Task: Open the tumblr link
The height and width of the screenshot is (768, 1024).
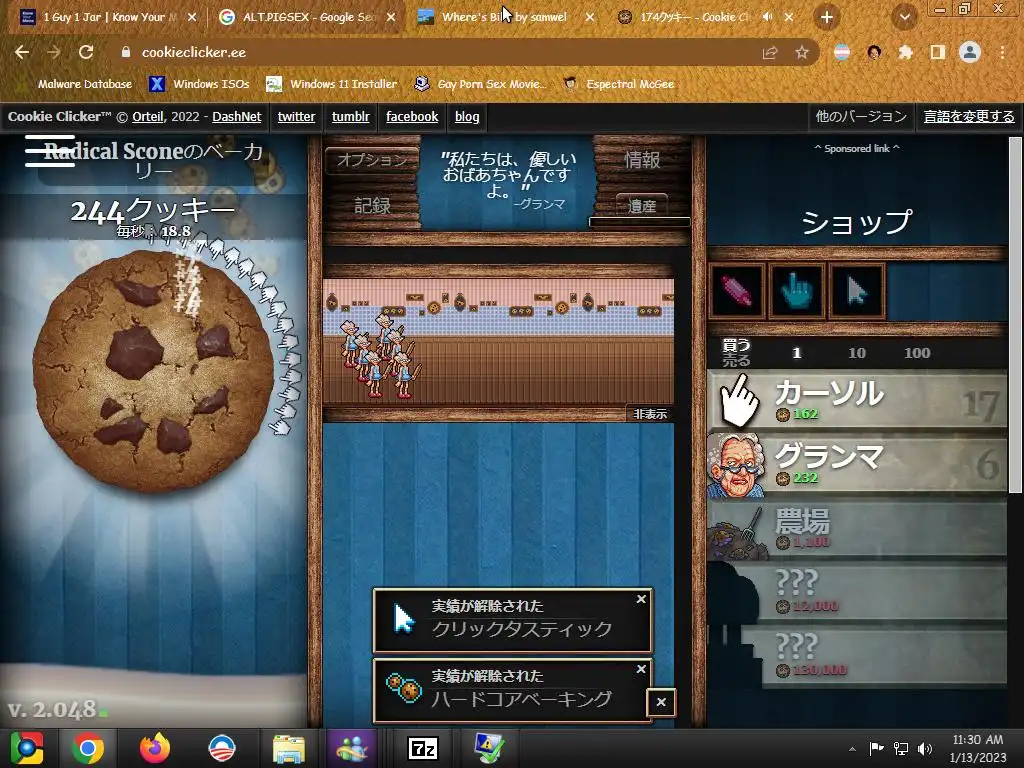Action: 351,117
